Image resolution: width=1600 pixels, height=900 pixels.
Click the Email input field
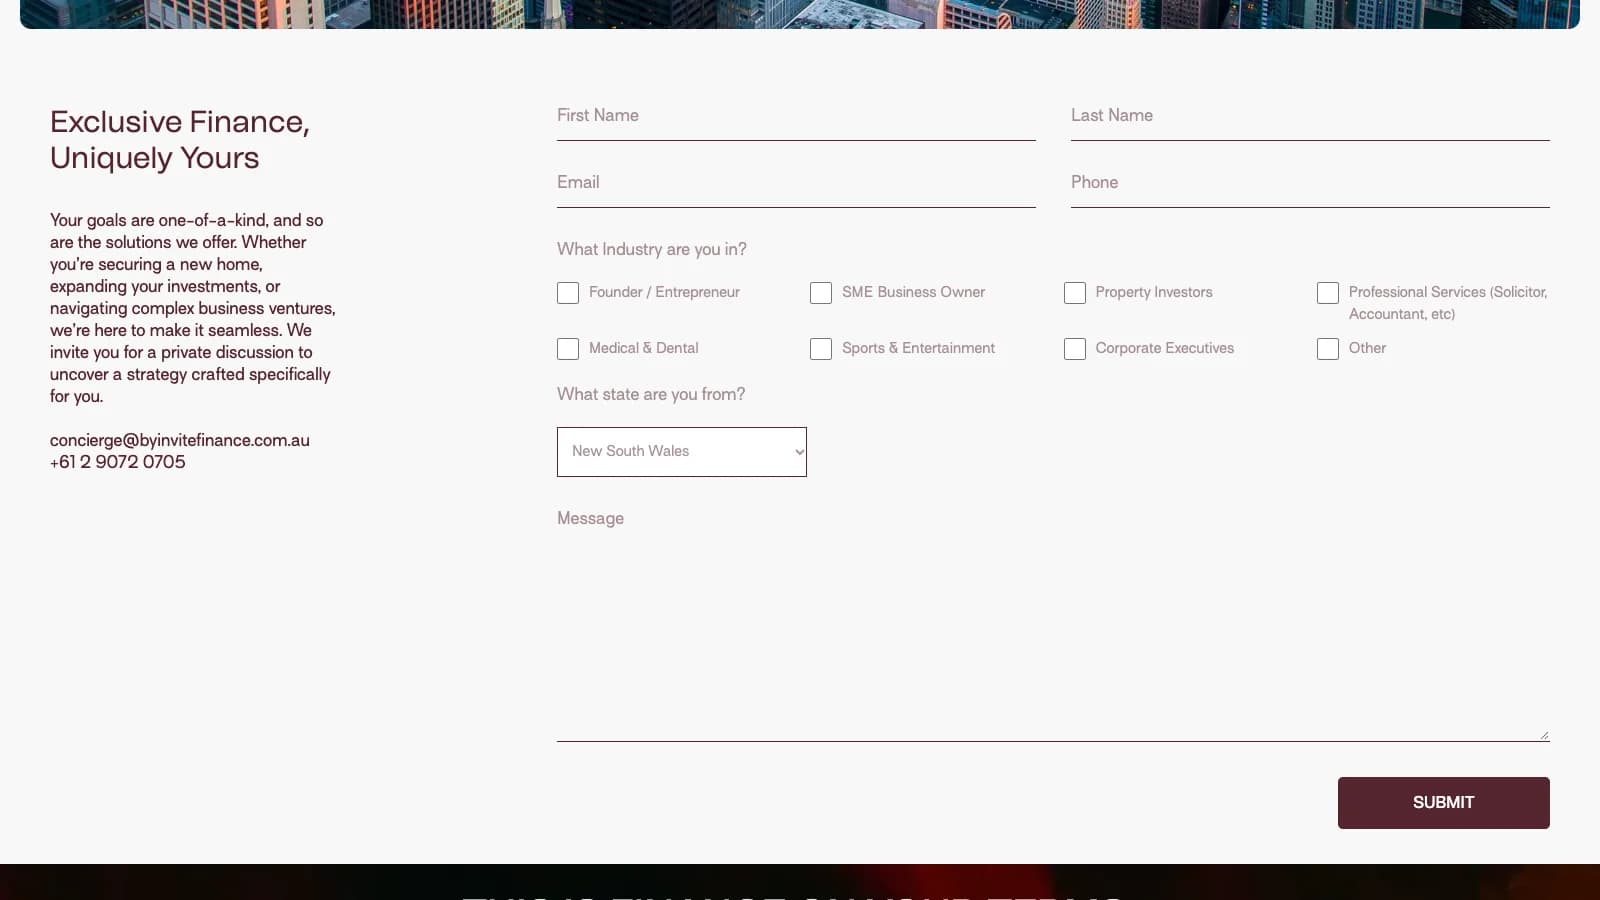796,183
